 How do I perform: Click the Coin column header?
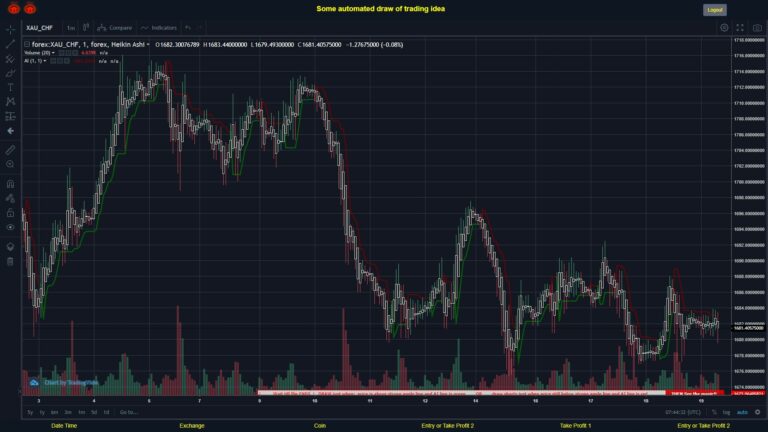pyautogui.click(x=320, y=426)
